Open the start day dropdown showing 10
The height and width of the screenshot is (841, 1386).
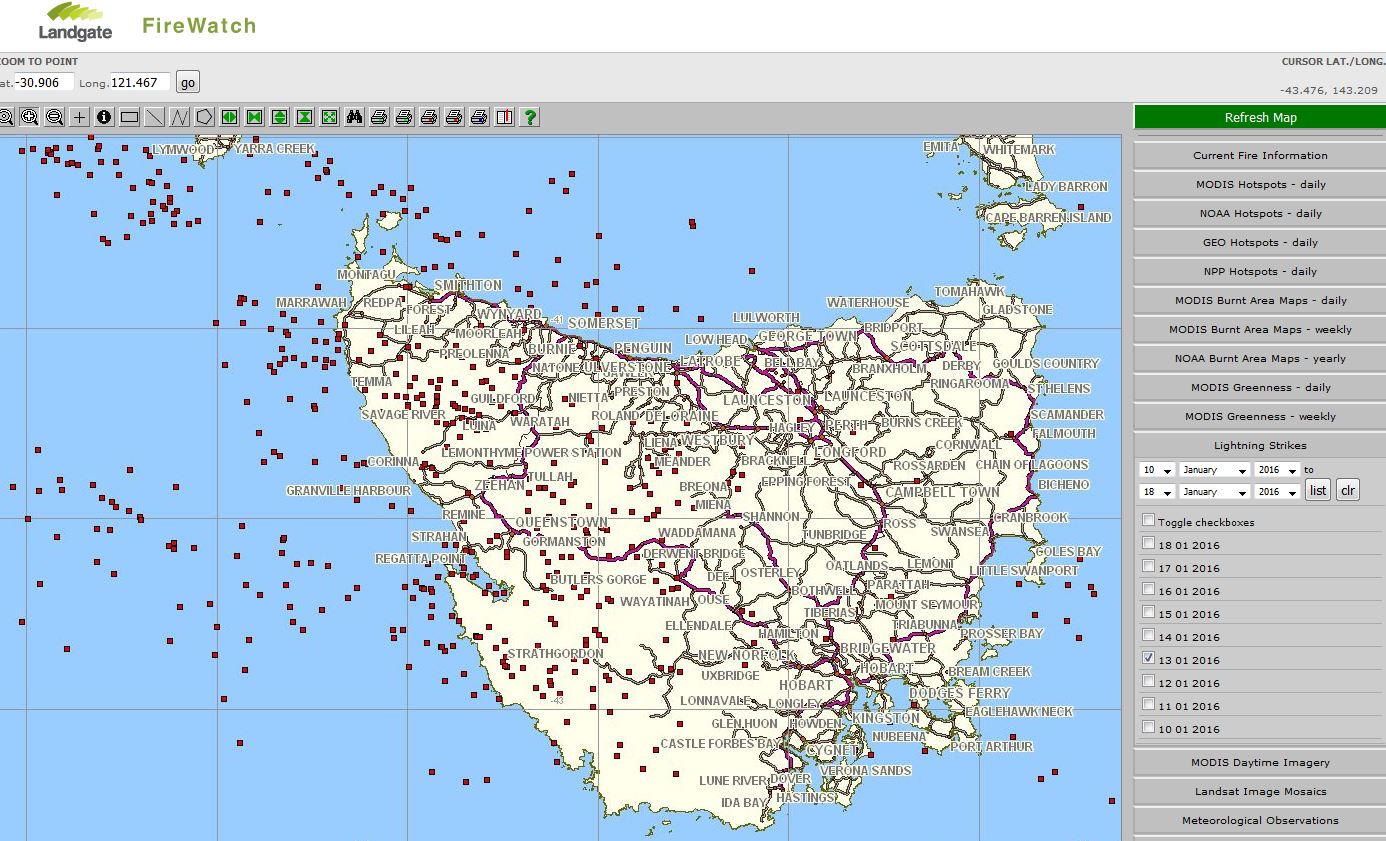[x=1156, y=470]
